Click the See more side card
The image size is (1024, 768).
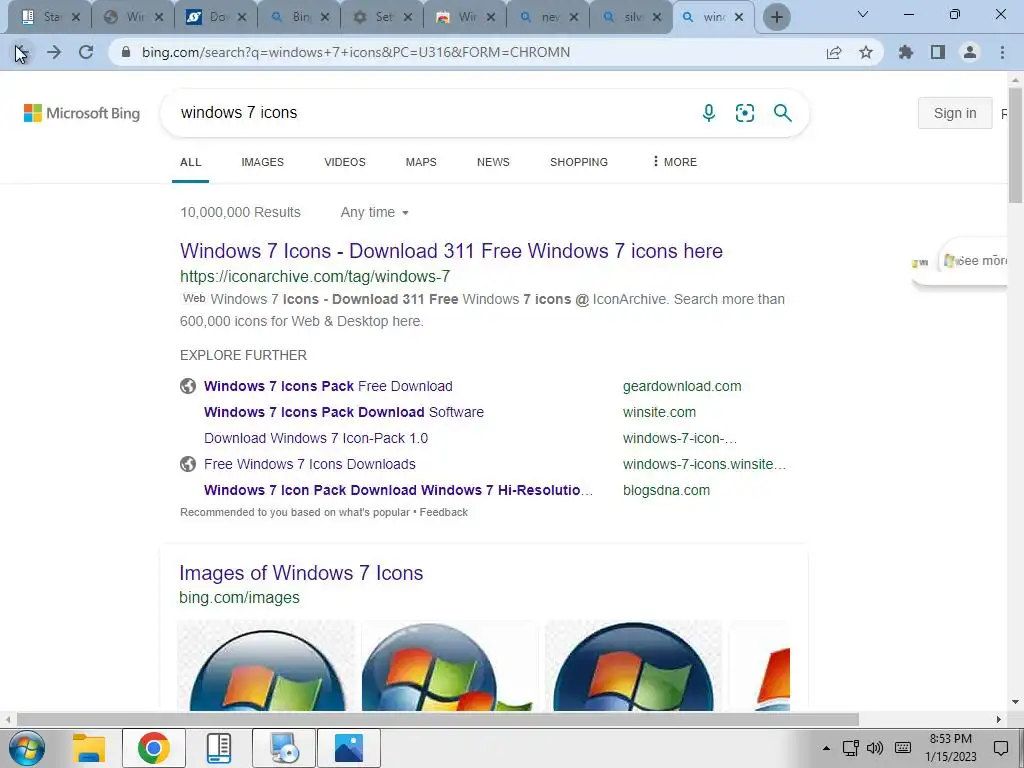[x=974, y=261]
